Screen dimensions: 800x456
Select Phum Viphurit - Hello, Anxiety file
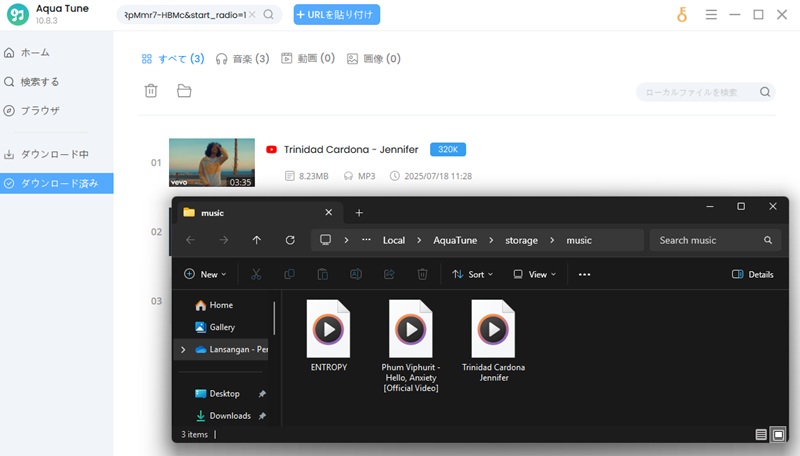point(411,346)
